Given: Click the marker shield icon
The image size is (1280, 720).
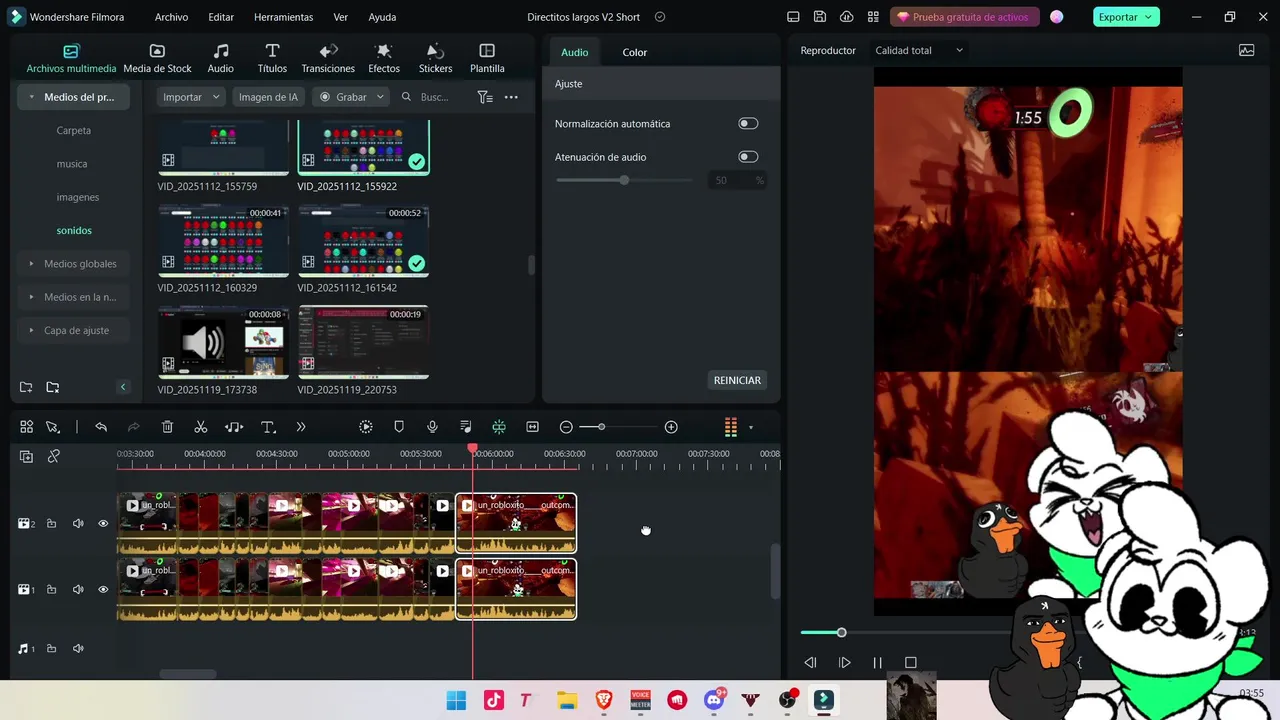Looking at the screenshot, I should tap(399, 427).
